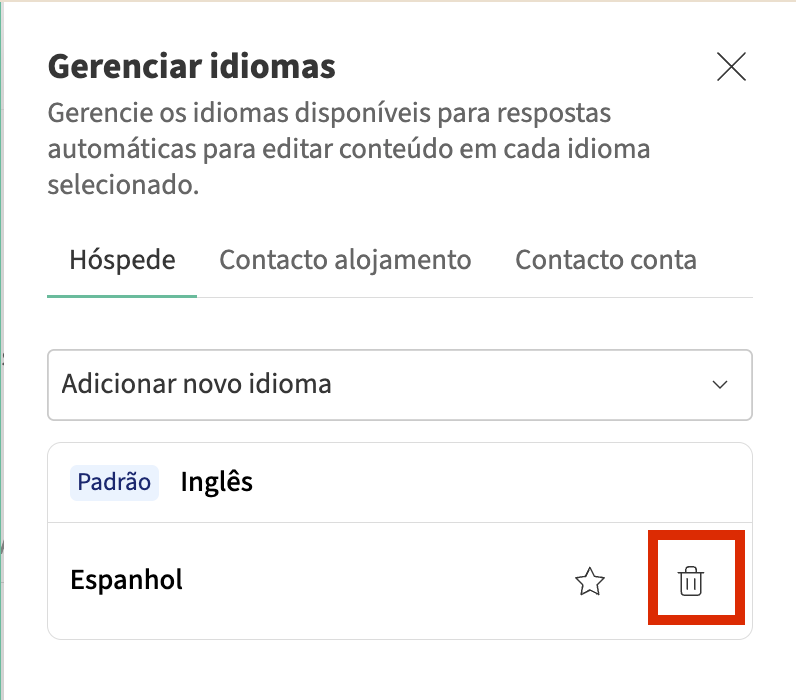Switch to the Hóspede tab
Screen dimensions: 796x700
coord(122,260)
